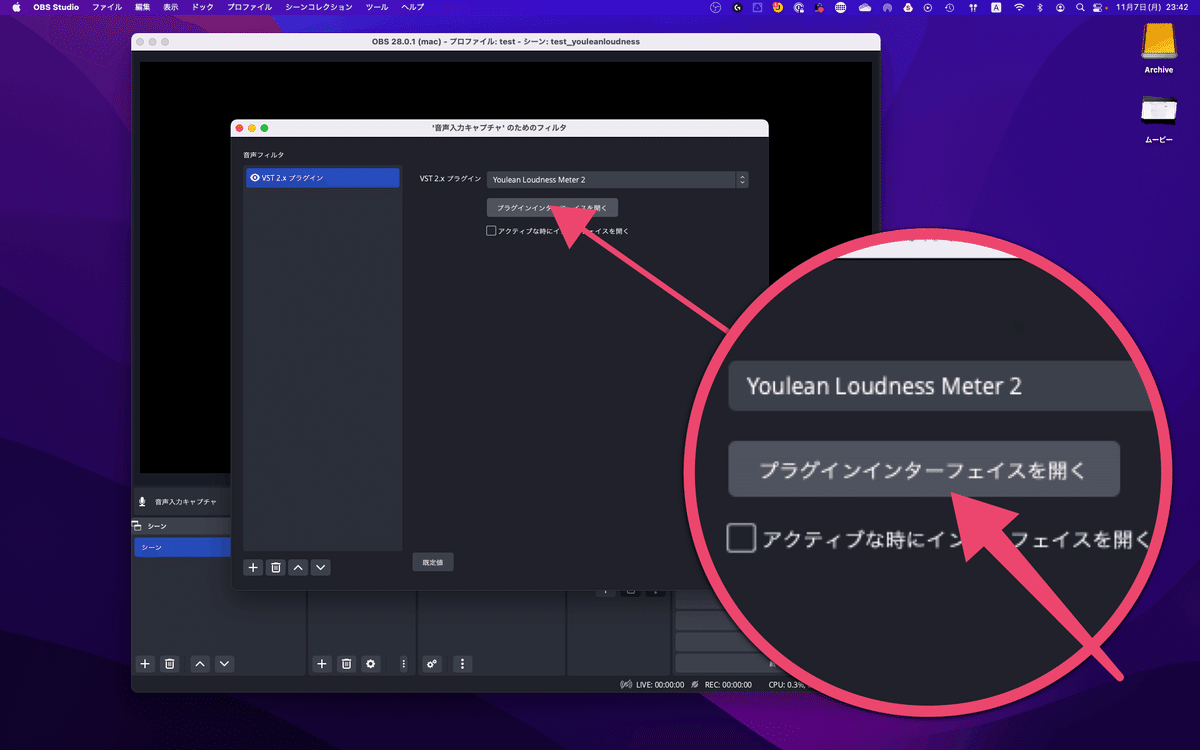Open the Apple menu
This screenshot has height=750, width=1200.
click(x=16, y=7)
